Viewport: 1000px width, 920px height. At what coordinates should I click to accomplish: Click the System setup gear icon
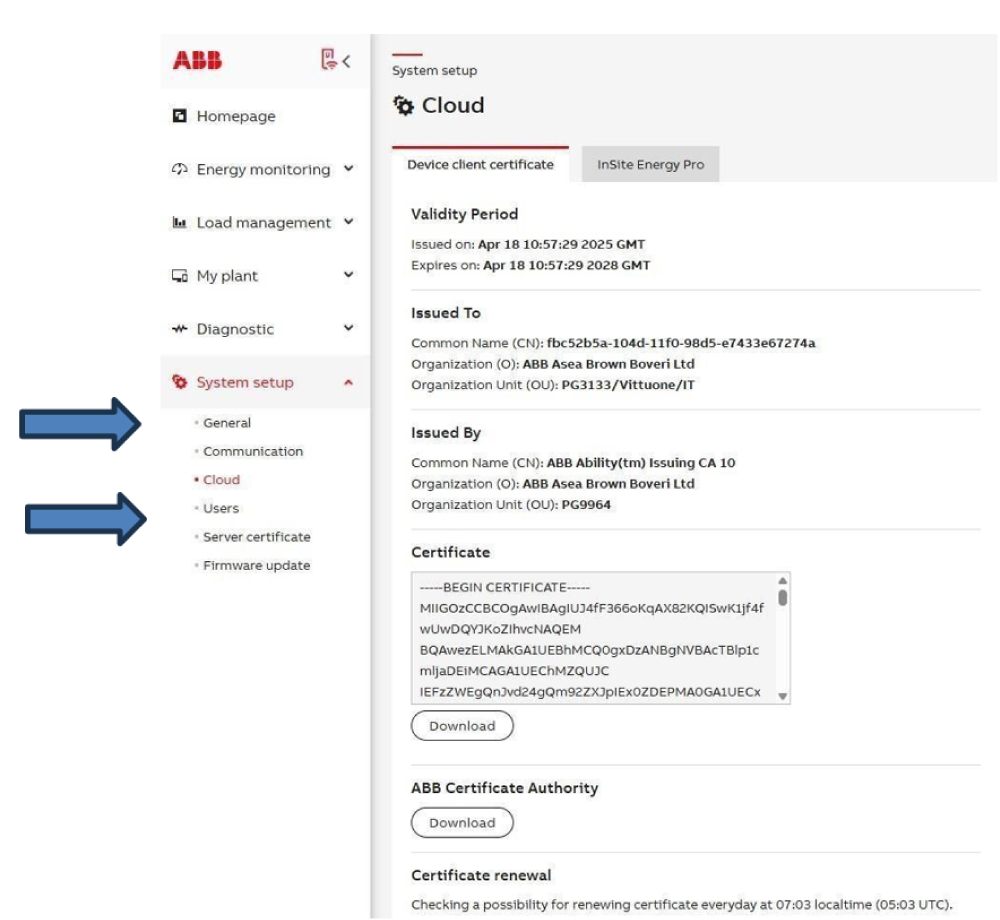click(180, 382)
